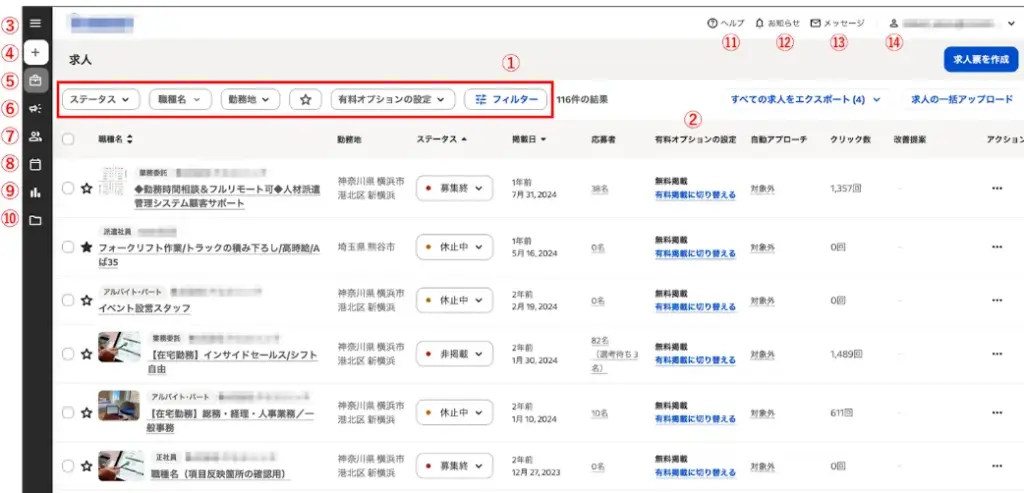1024x493 pixels.
Task: Open the candidates people icon in the sidebar
Action: [36, 137]
